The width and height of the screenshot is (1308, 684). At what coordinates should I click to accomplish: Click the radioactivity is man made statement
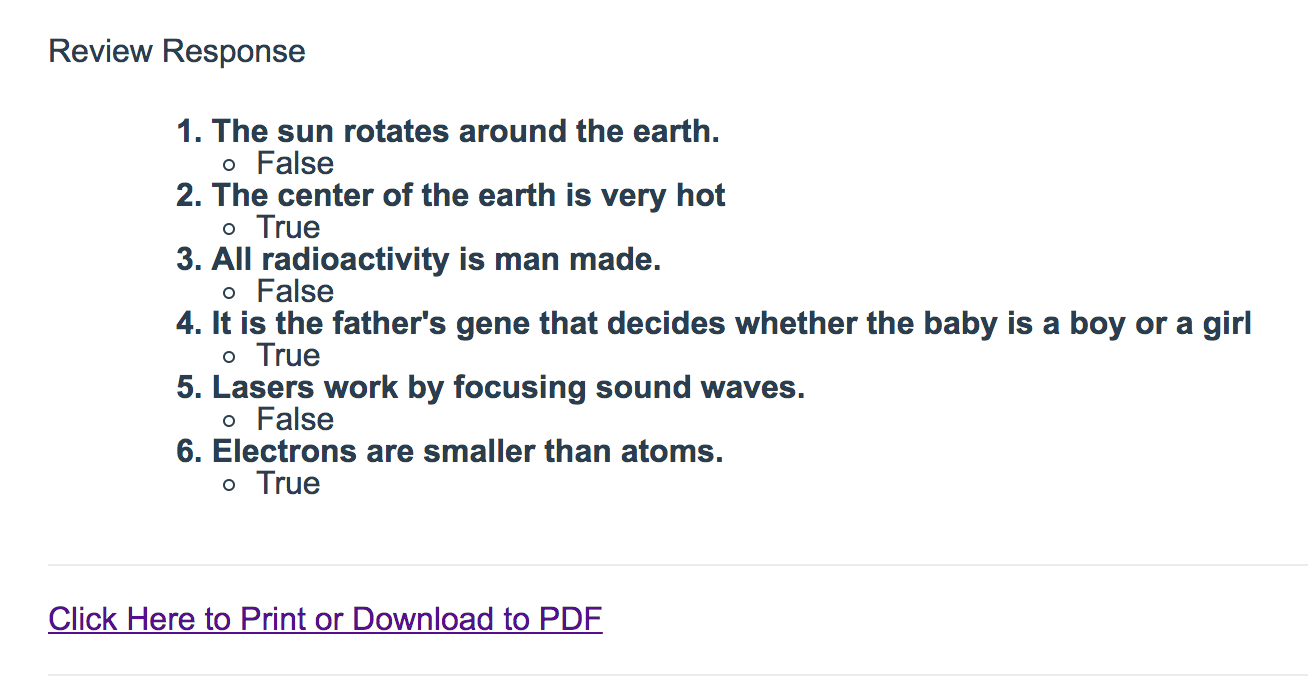(436, 259)
